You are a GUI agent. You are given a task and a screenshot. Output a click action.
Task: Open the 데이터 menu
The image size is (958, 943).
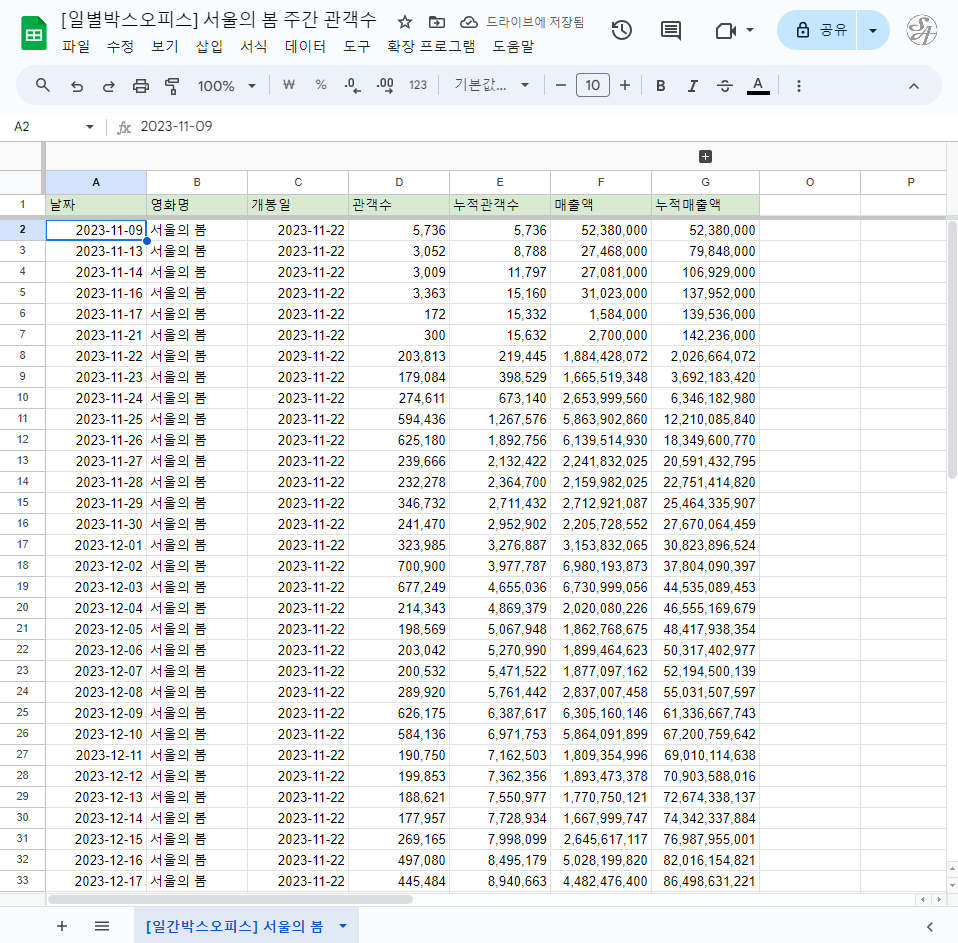[x=305, y=46]
